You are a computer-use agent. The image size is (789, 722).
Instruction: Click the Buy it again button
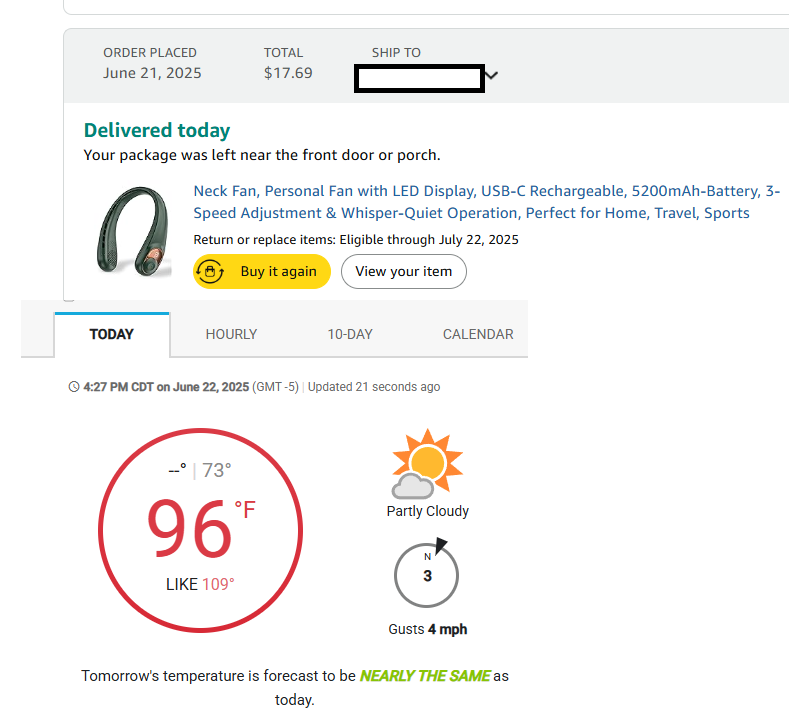click(x=262, y=272)
